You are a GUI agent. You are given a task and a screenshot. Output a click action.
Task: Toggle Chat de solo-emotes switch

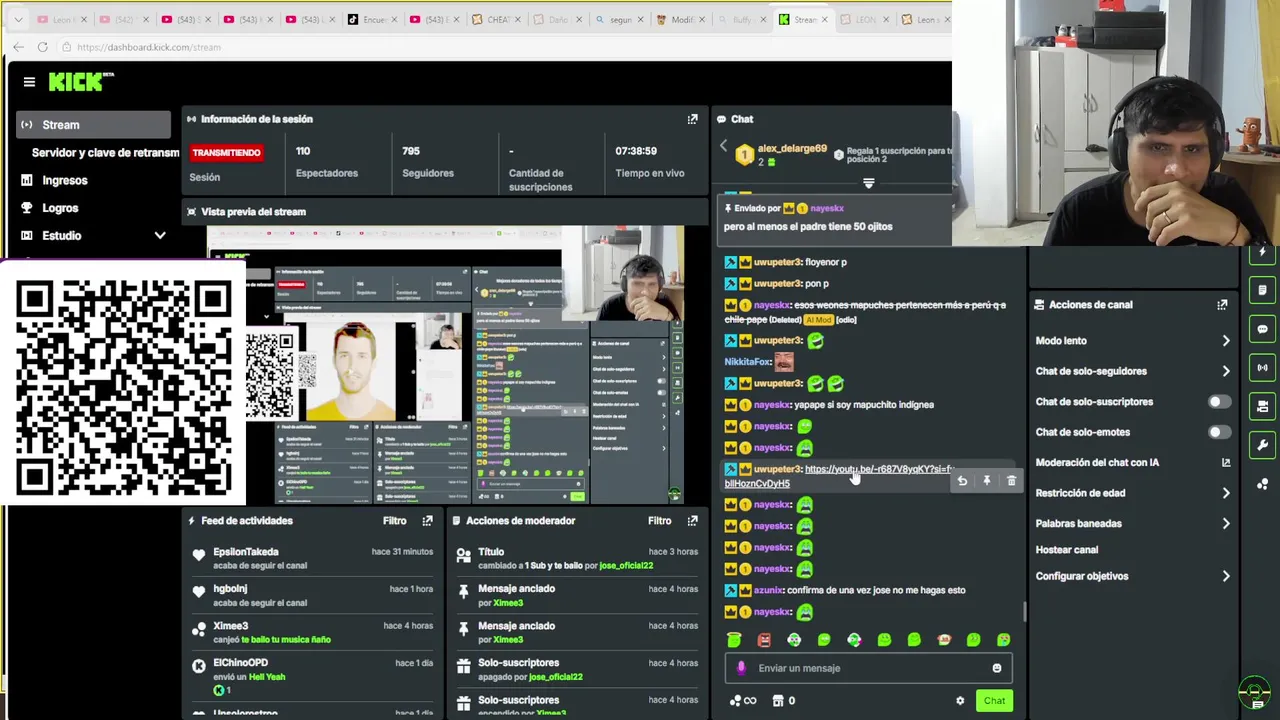tap(1219, 432)
